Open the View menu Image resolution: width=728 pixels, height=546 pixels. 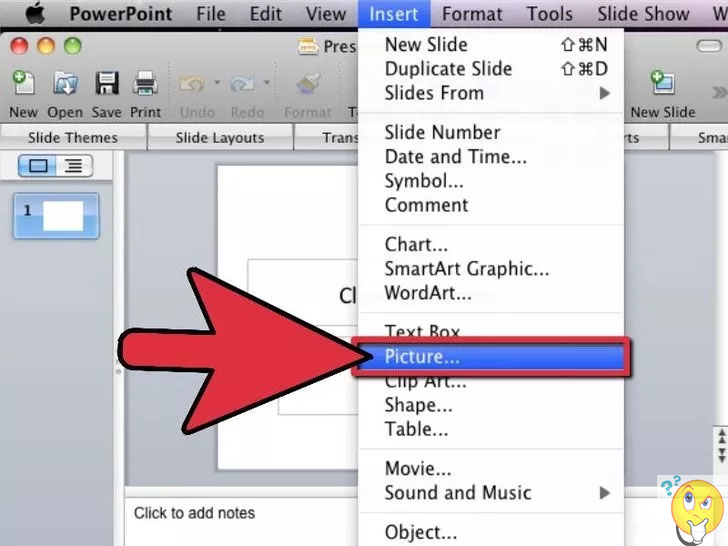(326, 13)
